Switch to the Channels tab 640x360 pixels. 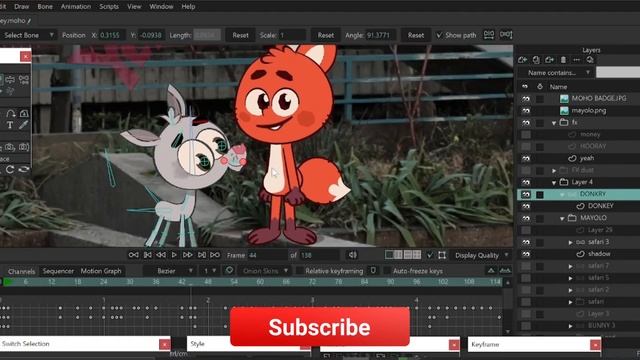21,271
